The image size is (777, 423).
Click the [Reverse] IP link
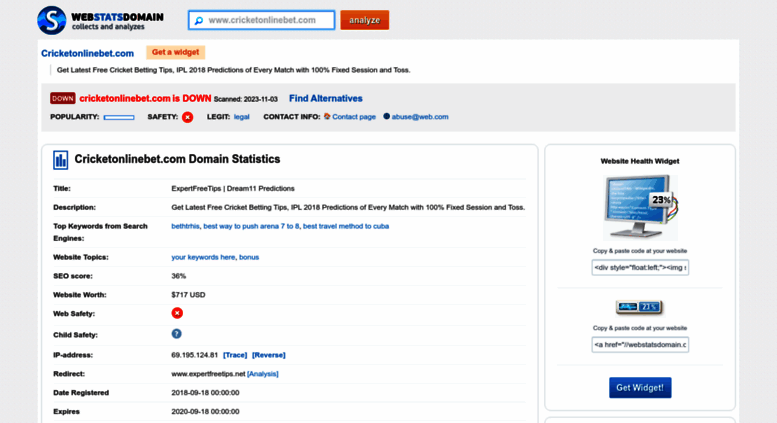pos(269,355)
